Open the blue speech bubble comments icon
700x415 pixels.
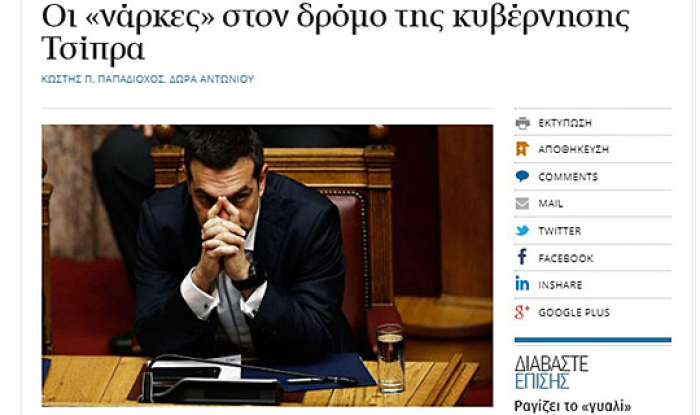pos(522,176)
